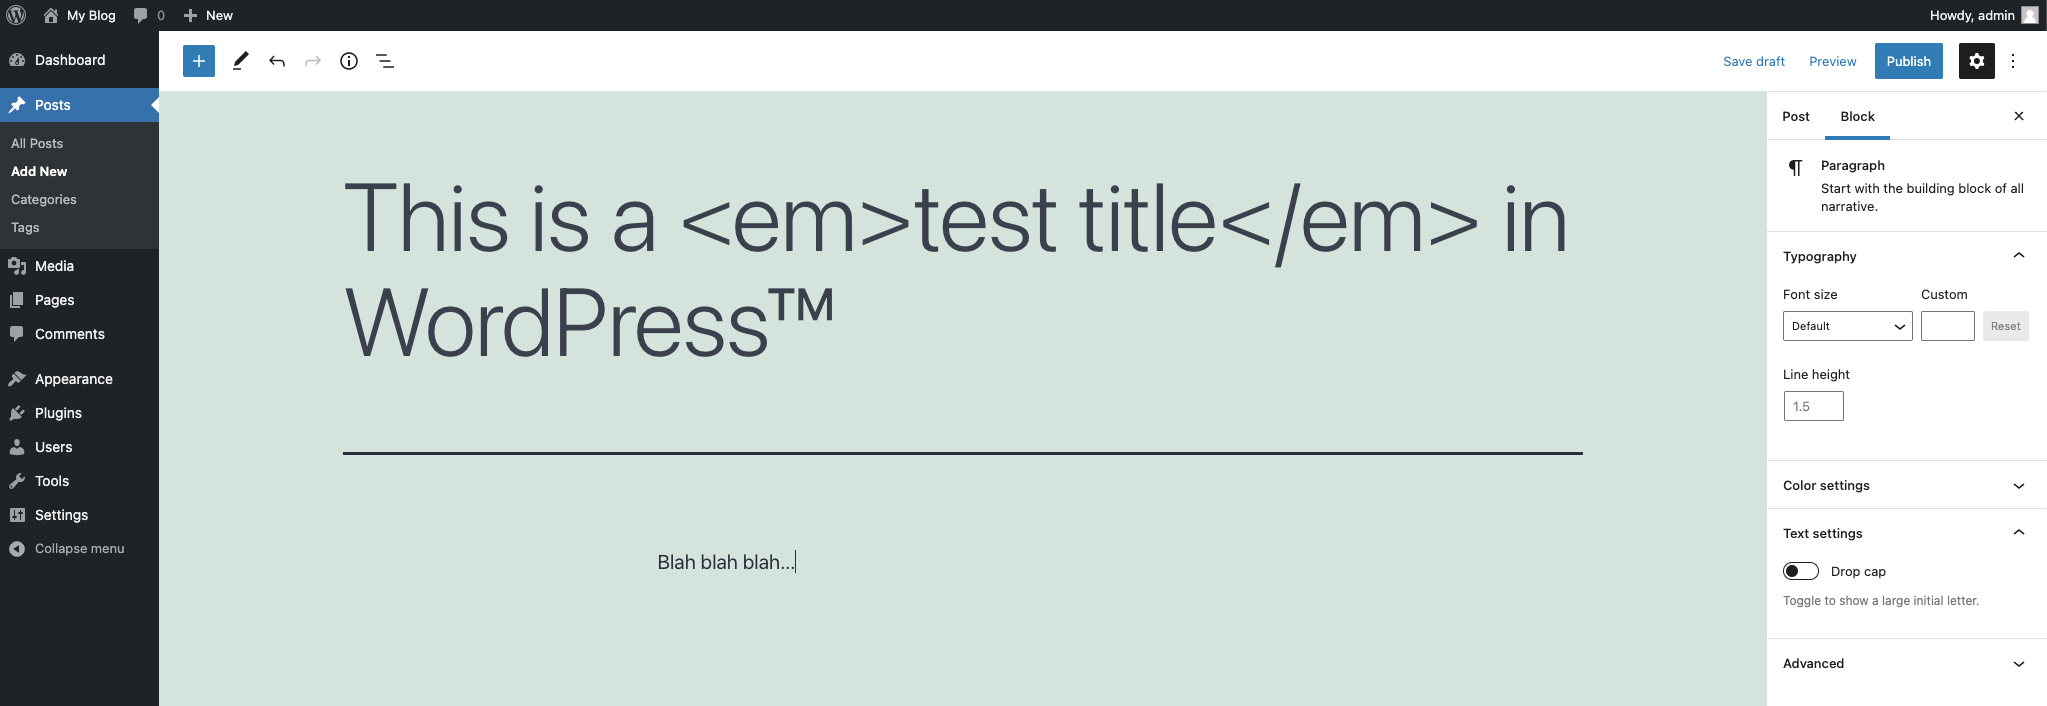Screen dimensions: 2047x706
Task: Open editor Settings with gear icon
Action: [x=1975, y=61]
